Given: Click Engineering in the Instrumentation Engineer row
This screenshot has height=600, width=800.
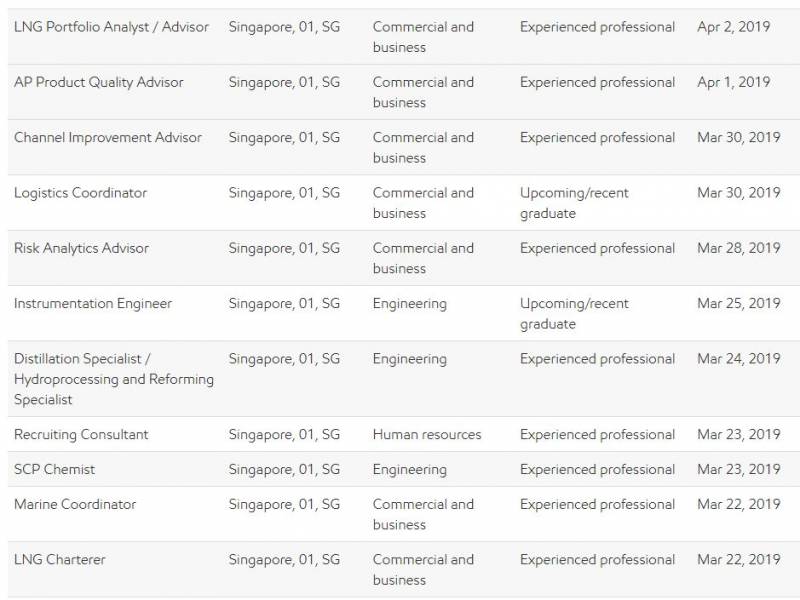Looking at the screenshot, I should click(x=409, y=303).
